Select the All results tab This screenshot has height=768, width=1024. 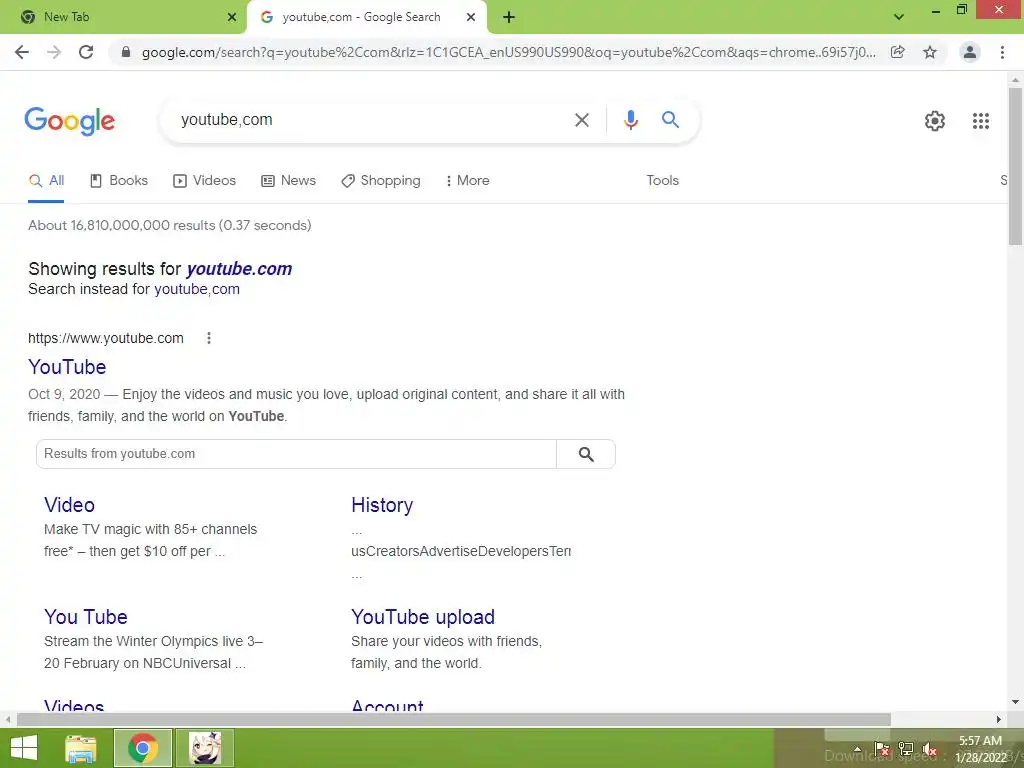pos(46,181)
